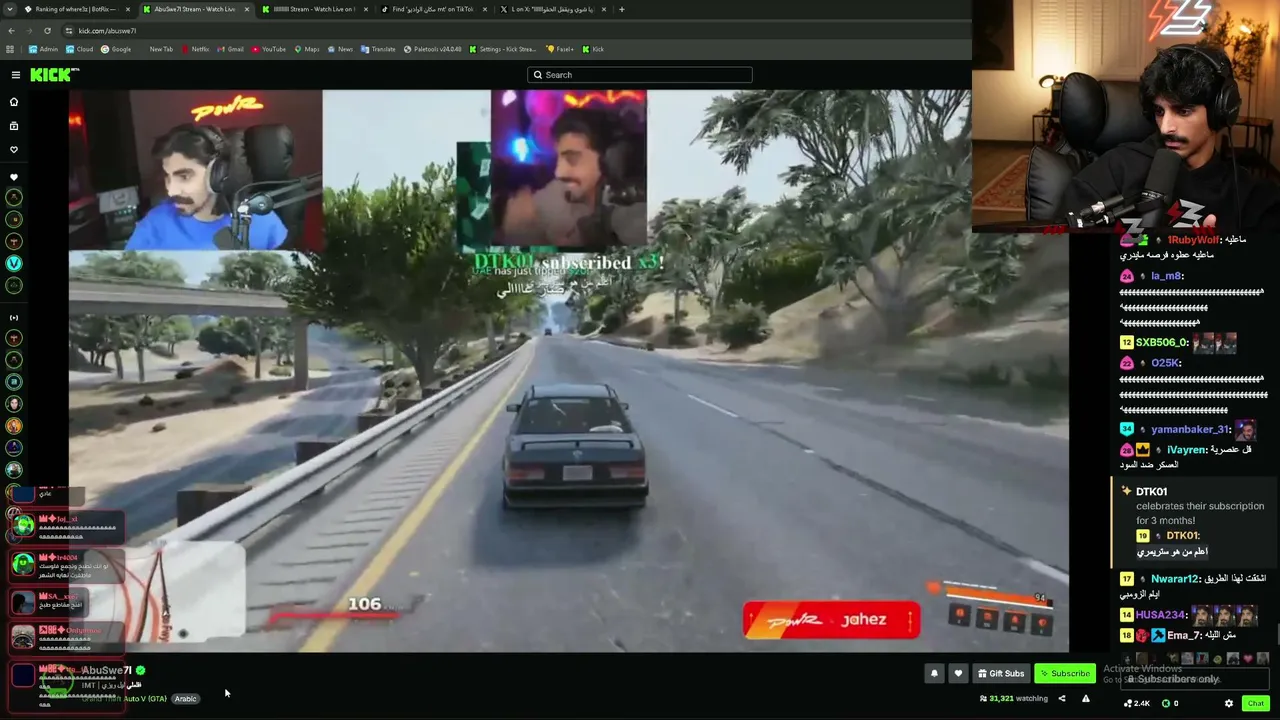Open the AbuSwe7l channel name
Screen dimensions: 1280x720
[x=107, y=671]
